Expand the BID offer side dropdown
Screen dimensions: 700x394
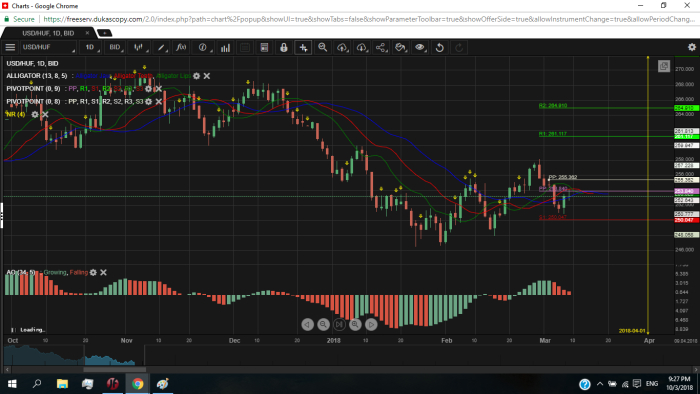tap(115, 47)
